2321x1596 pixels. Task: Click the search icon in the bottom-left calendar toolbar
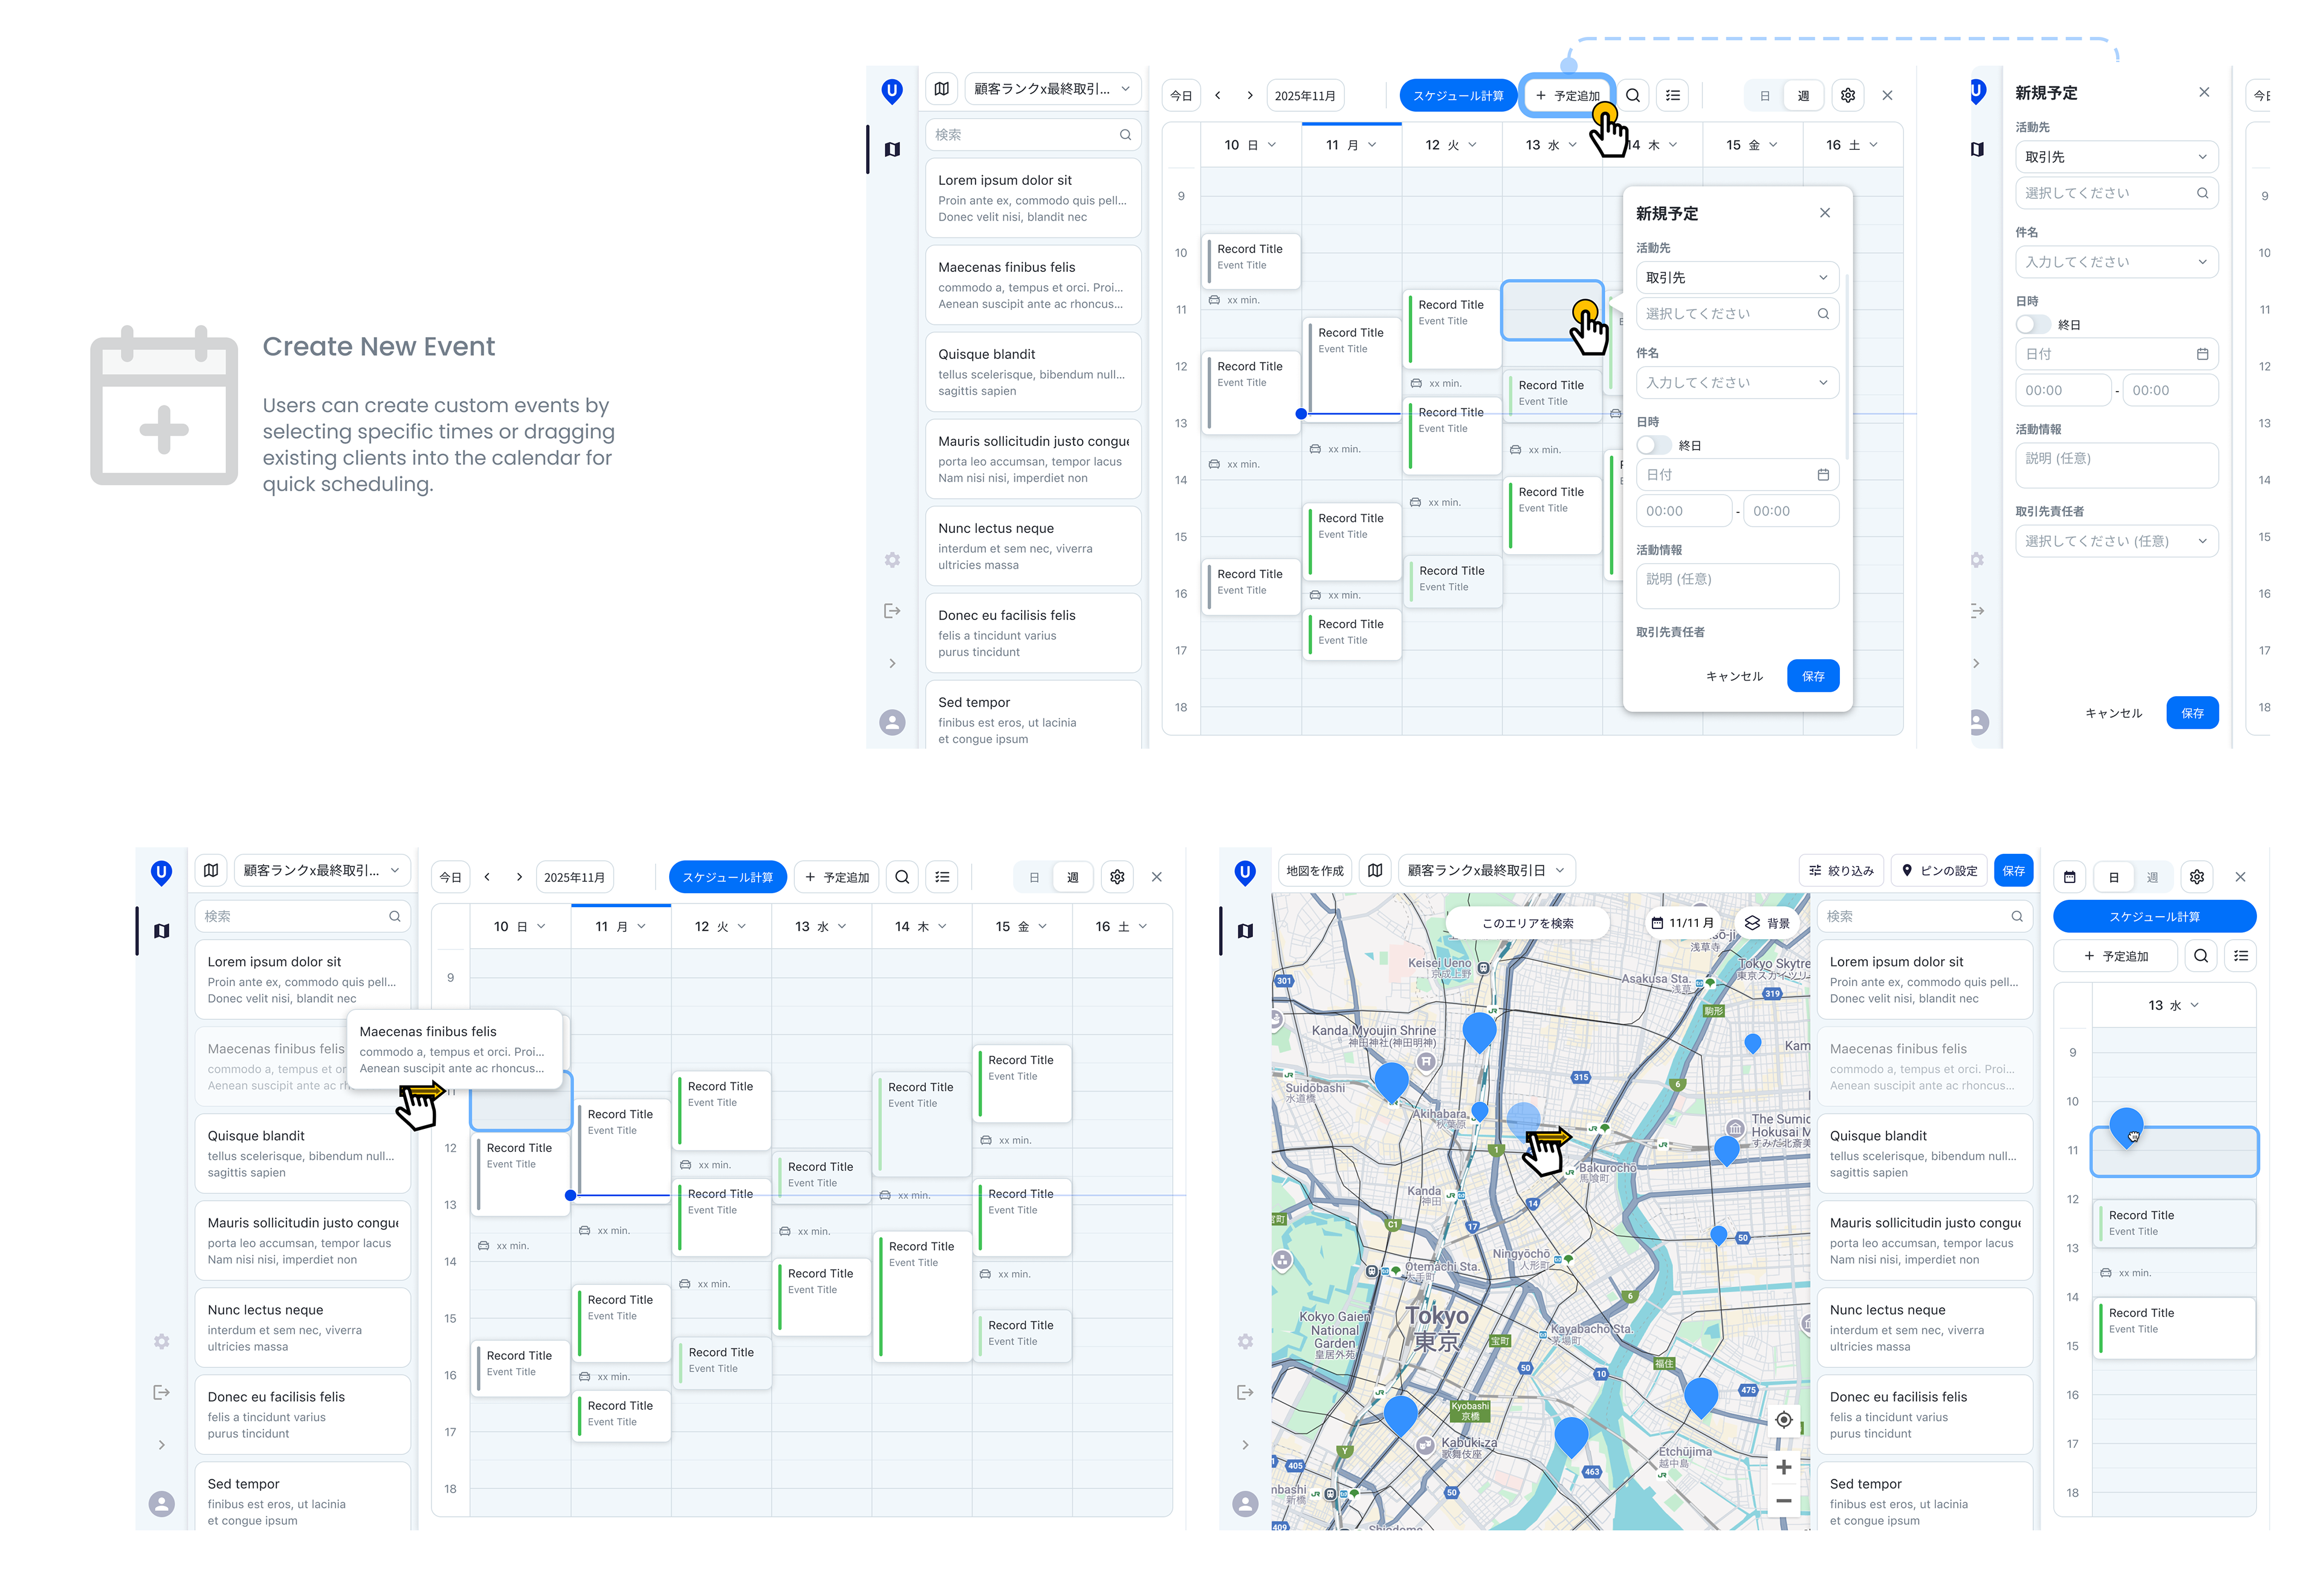902,877
